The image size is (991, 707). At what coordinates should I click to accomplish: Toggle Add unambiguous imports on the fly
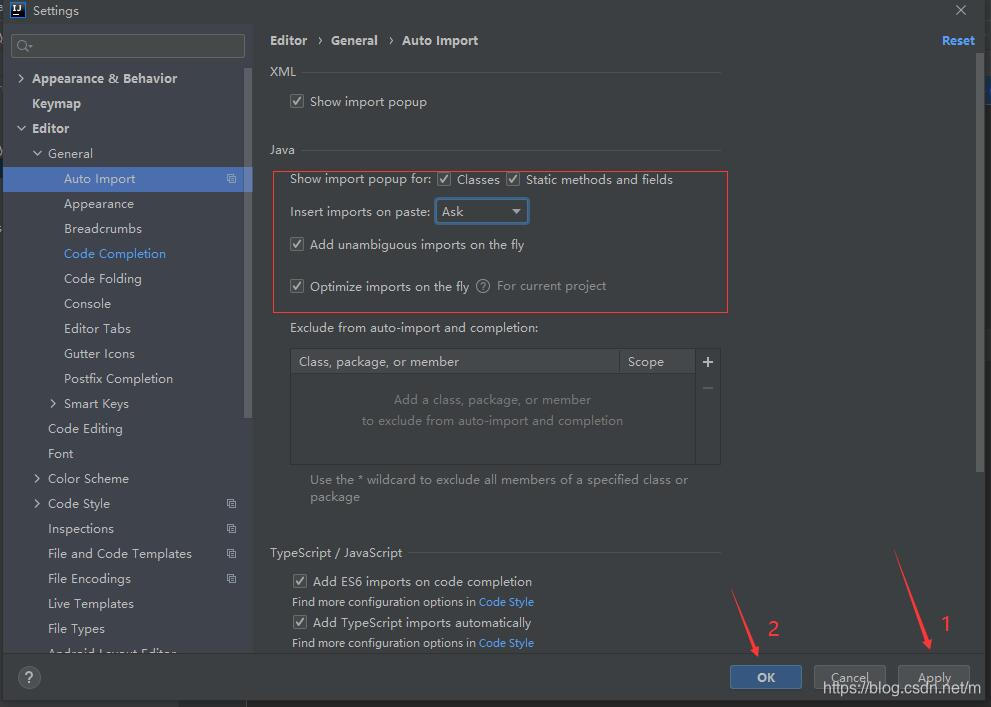[297, 244]
